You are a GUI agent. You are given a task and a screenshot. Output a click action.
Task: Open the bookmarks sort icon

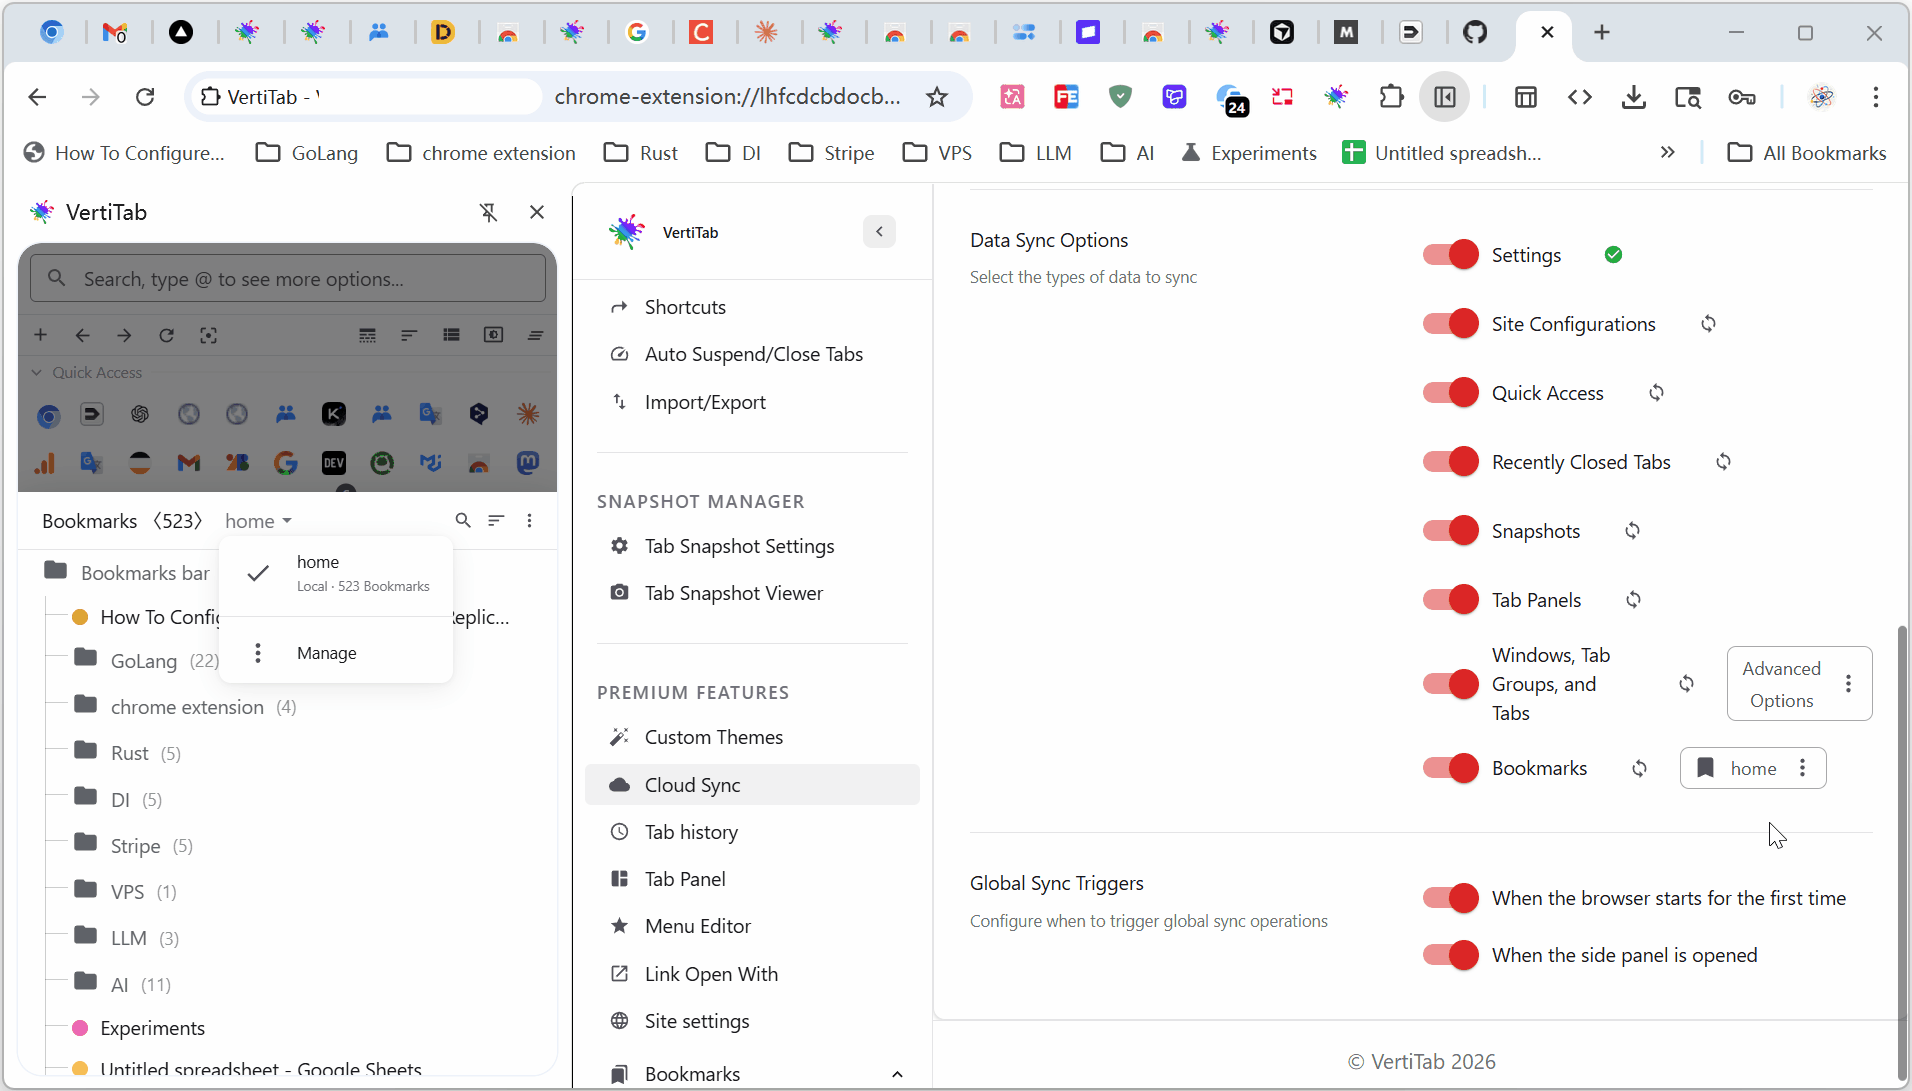click(496, 520)
